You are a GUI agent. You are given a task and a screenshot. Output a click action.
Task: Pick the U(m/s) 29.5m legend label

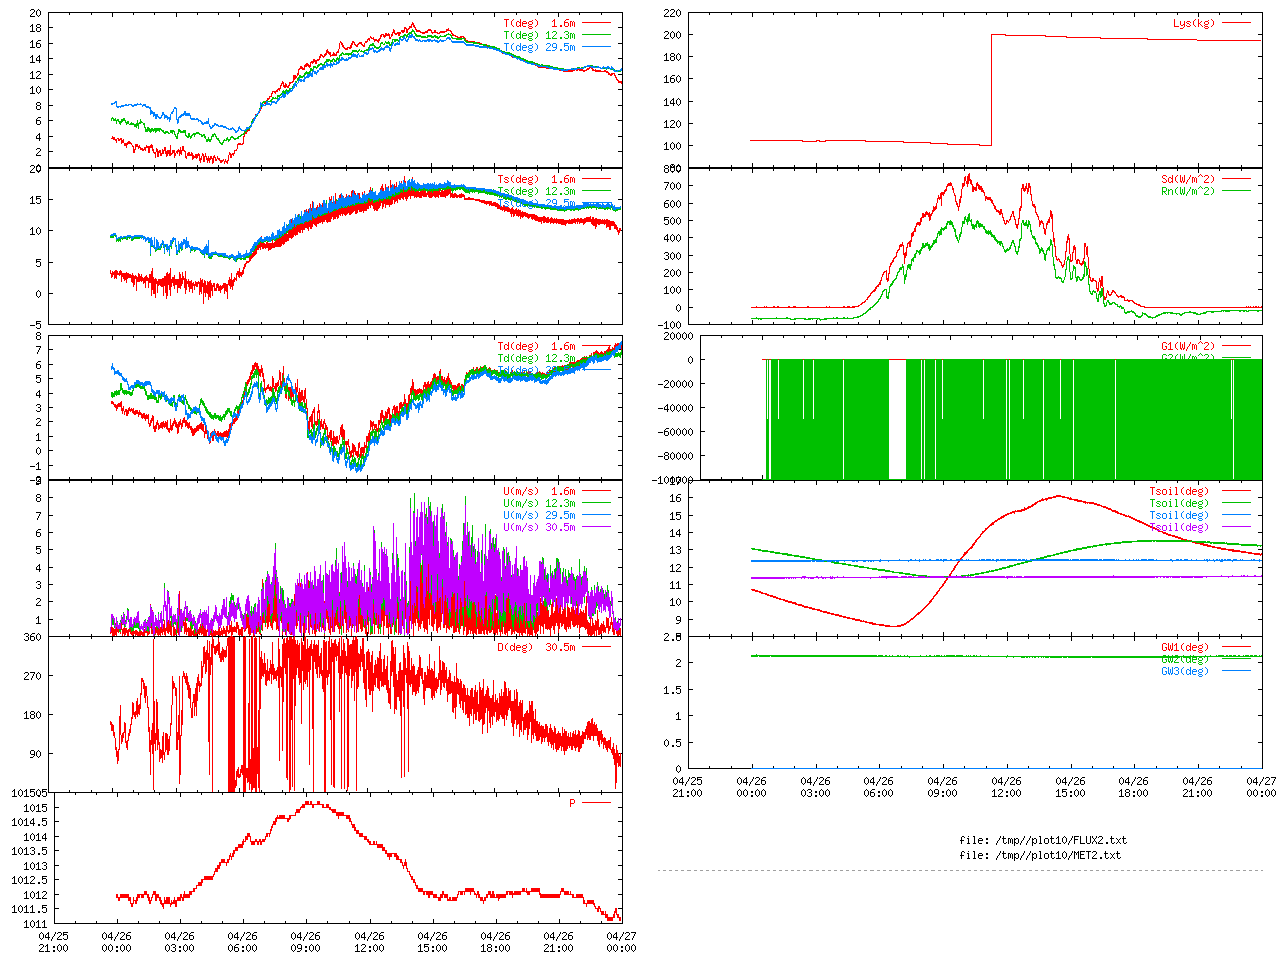coord(539,516)
